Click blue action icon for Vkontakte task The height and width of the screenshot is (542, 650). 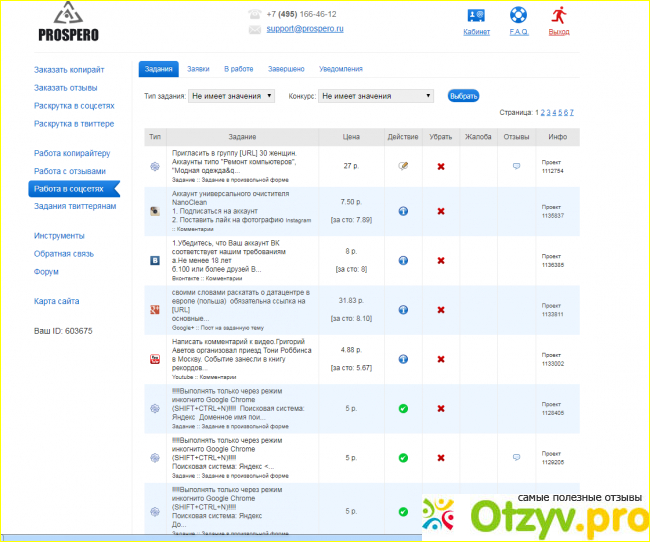click(402, 261)
